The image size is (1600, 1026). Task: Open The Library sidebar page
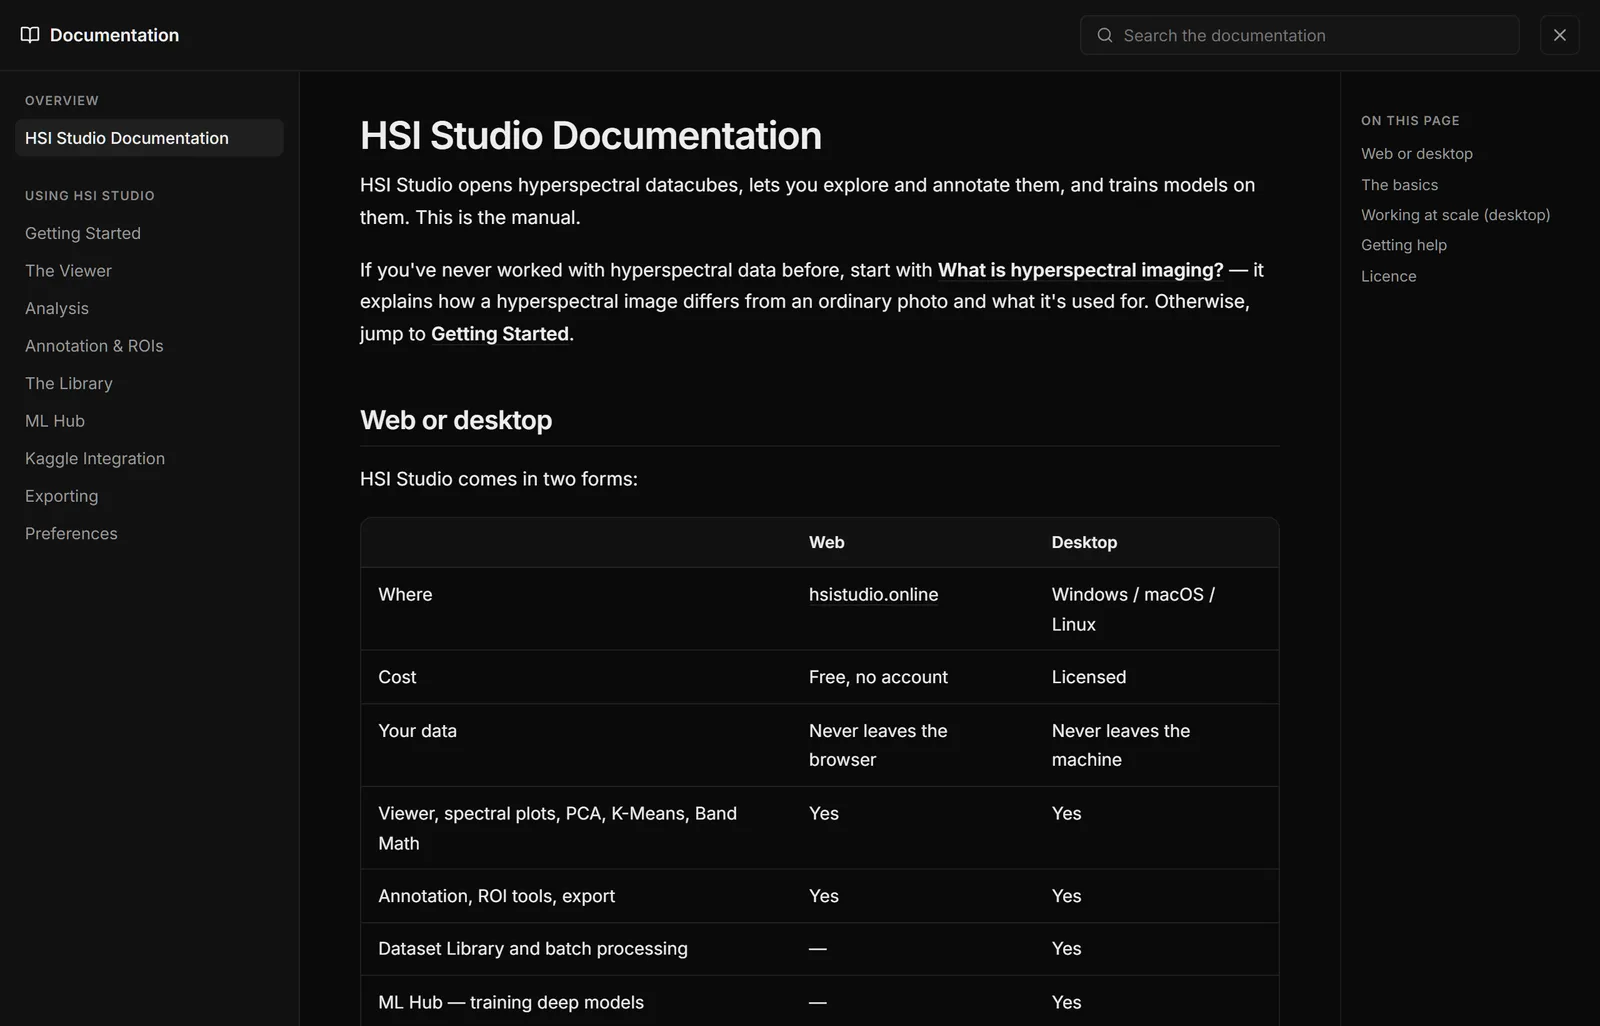(69, 383)
